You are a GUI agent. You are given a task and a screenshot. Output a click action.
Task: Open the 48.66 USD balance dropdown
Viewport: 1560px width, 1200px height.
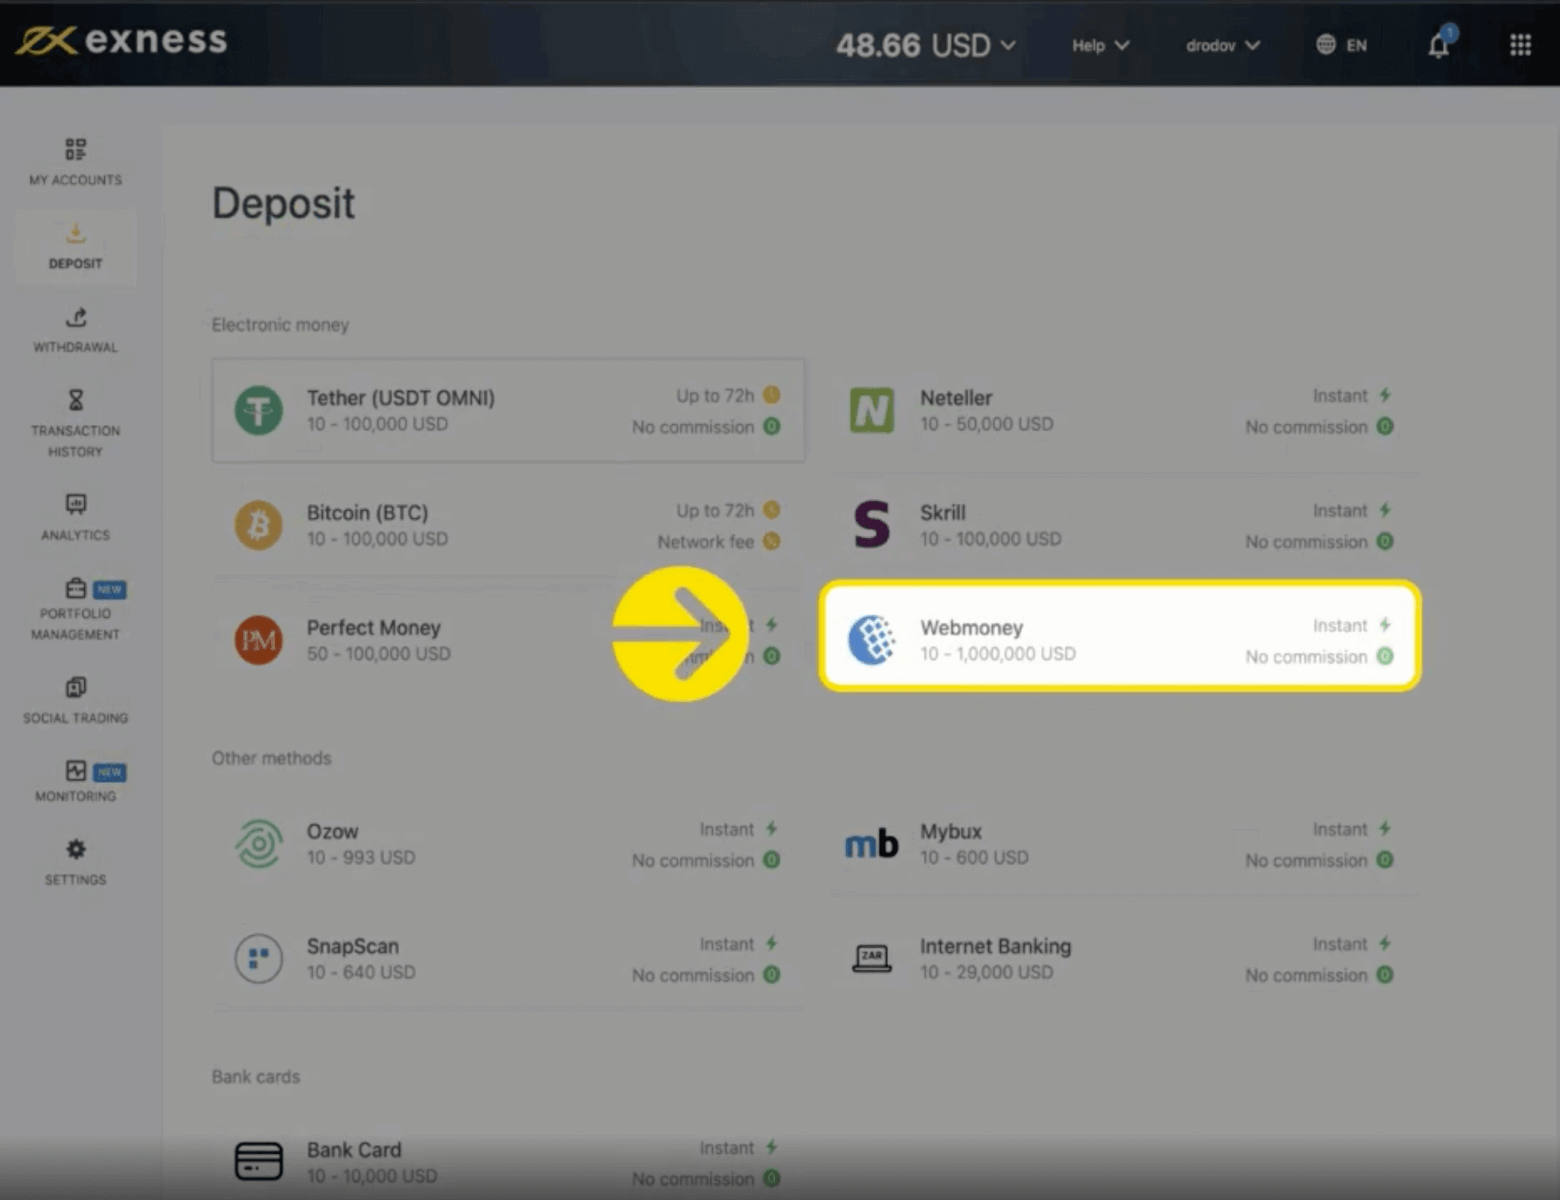[926, 45]
